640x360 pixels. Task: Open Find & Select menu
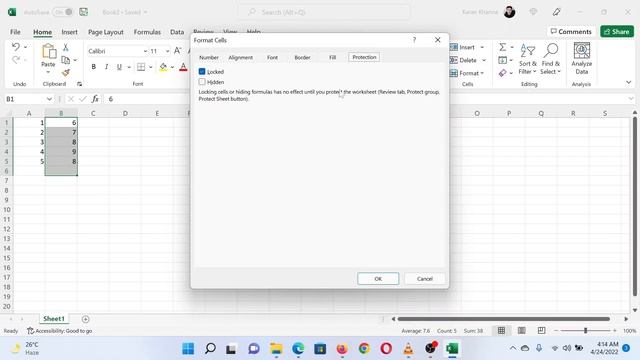(551, 60)
